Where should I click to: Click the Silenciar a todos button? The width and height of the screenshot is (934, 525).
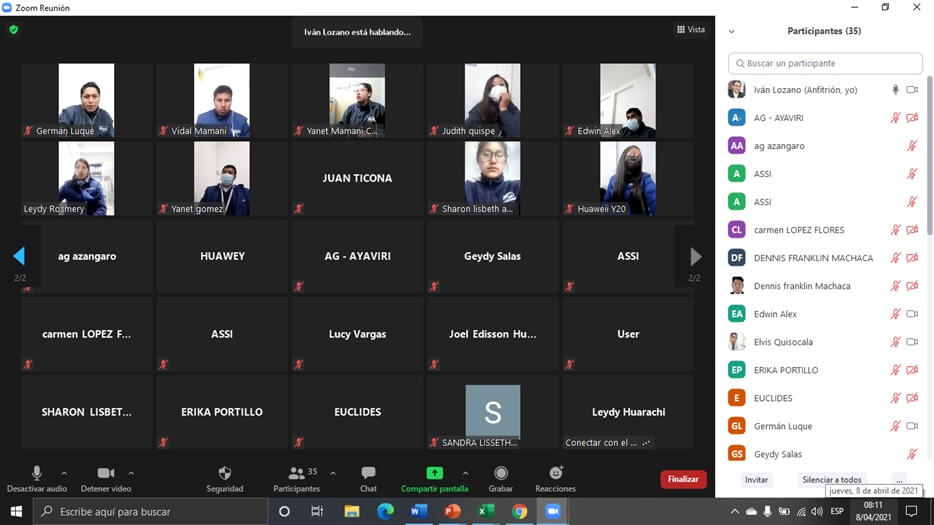832,480
